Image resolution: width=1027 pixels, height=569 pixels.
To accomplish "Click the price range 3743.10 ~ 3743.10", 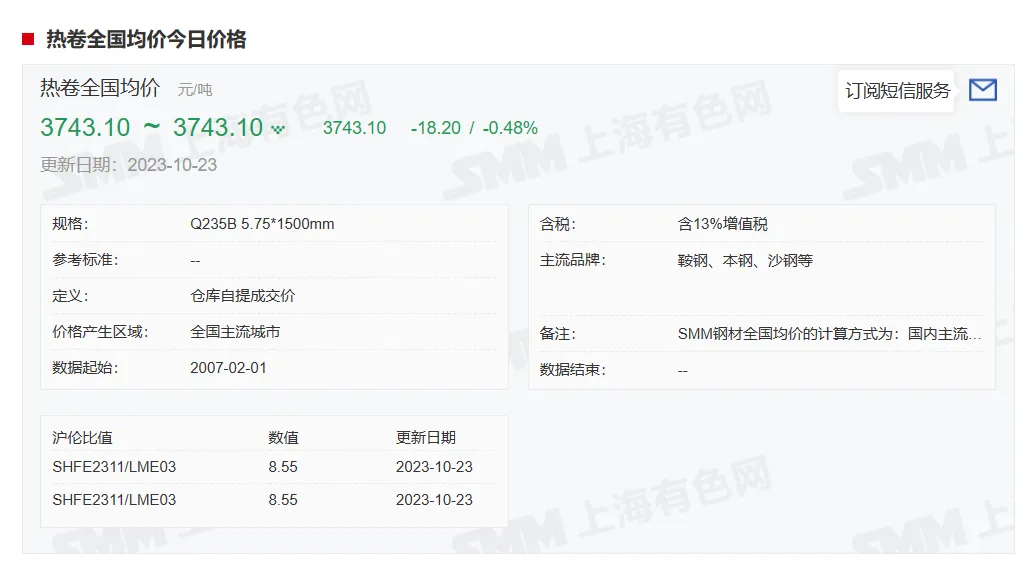I will (151, 128).
